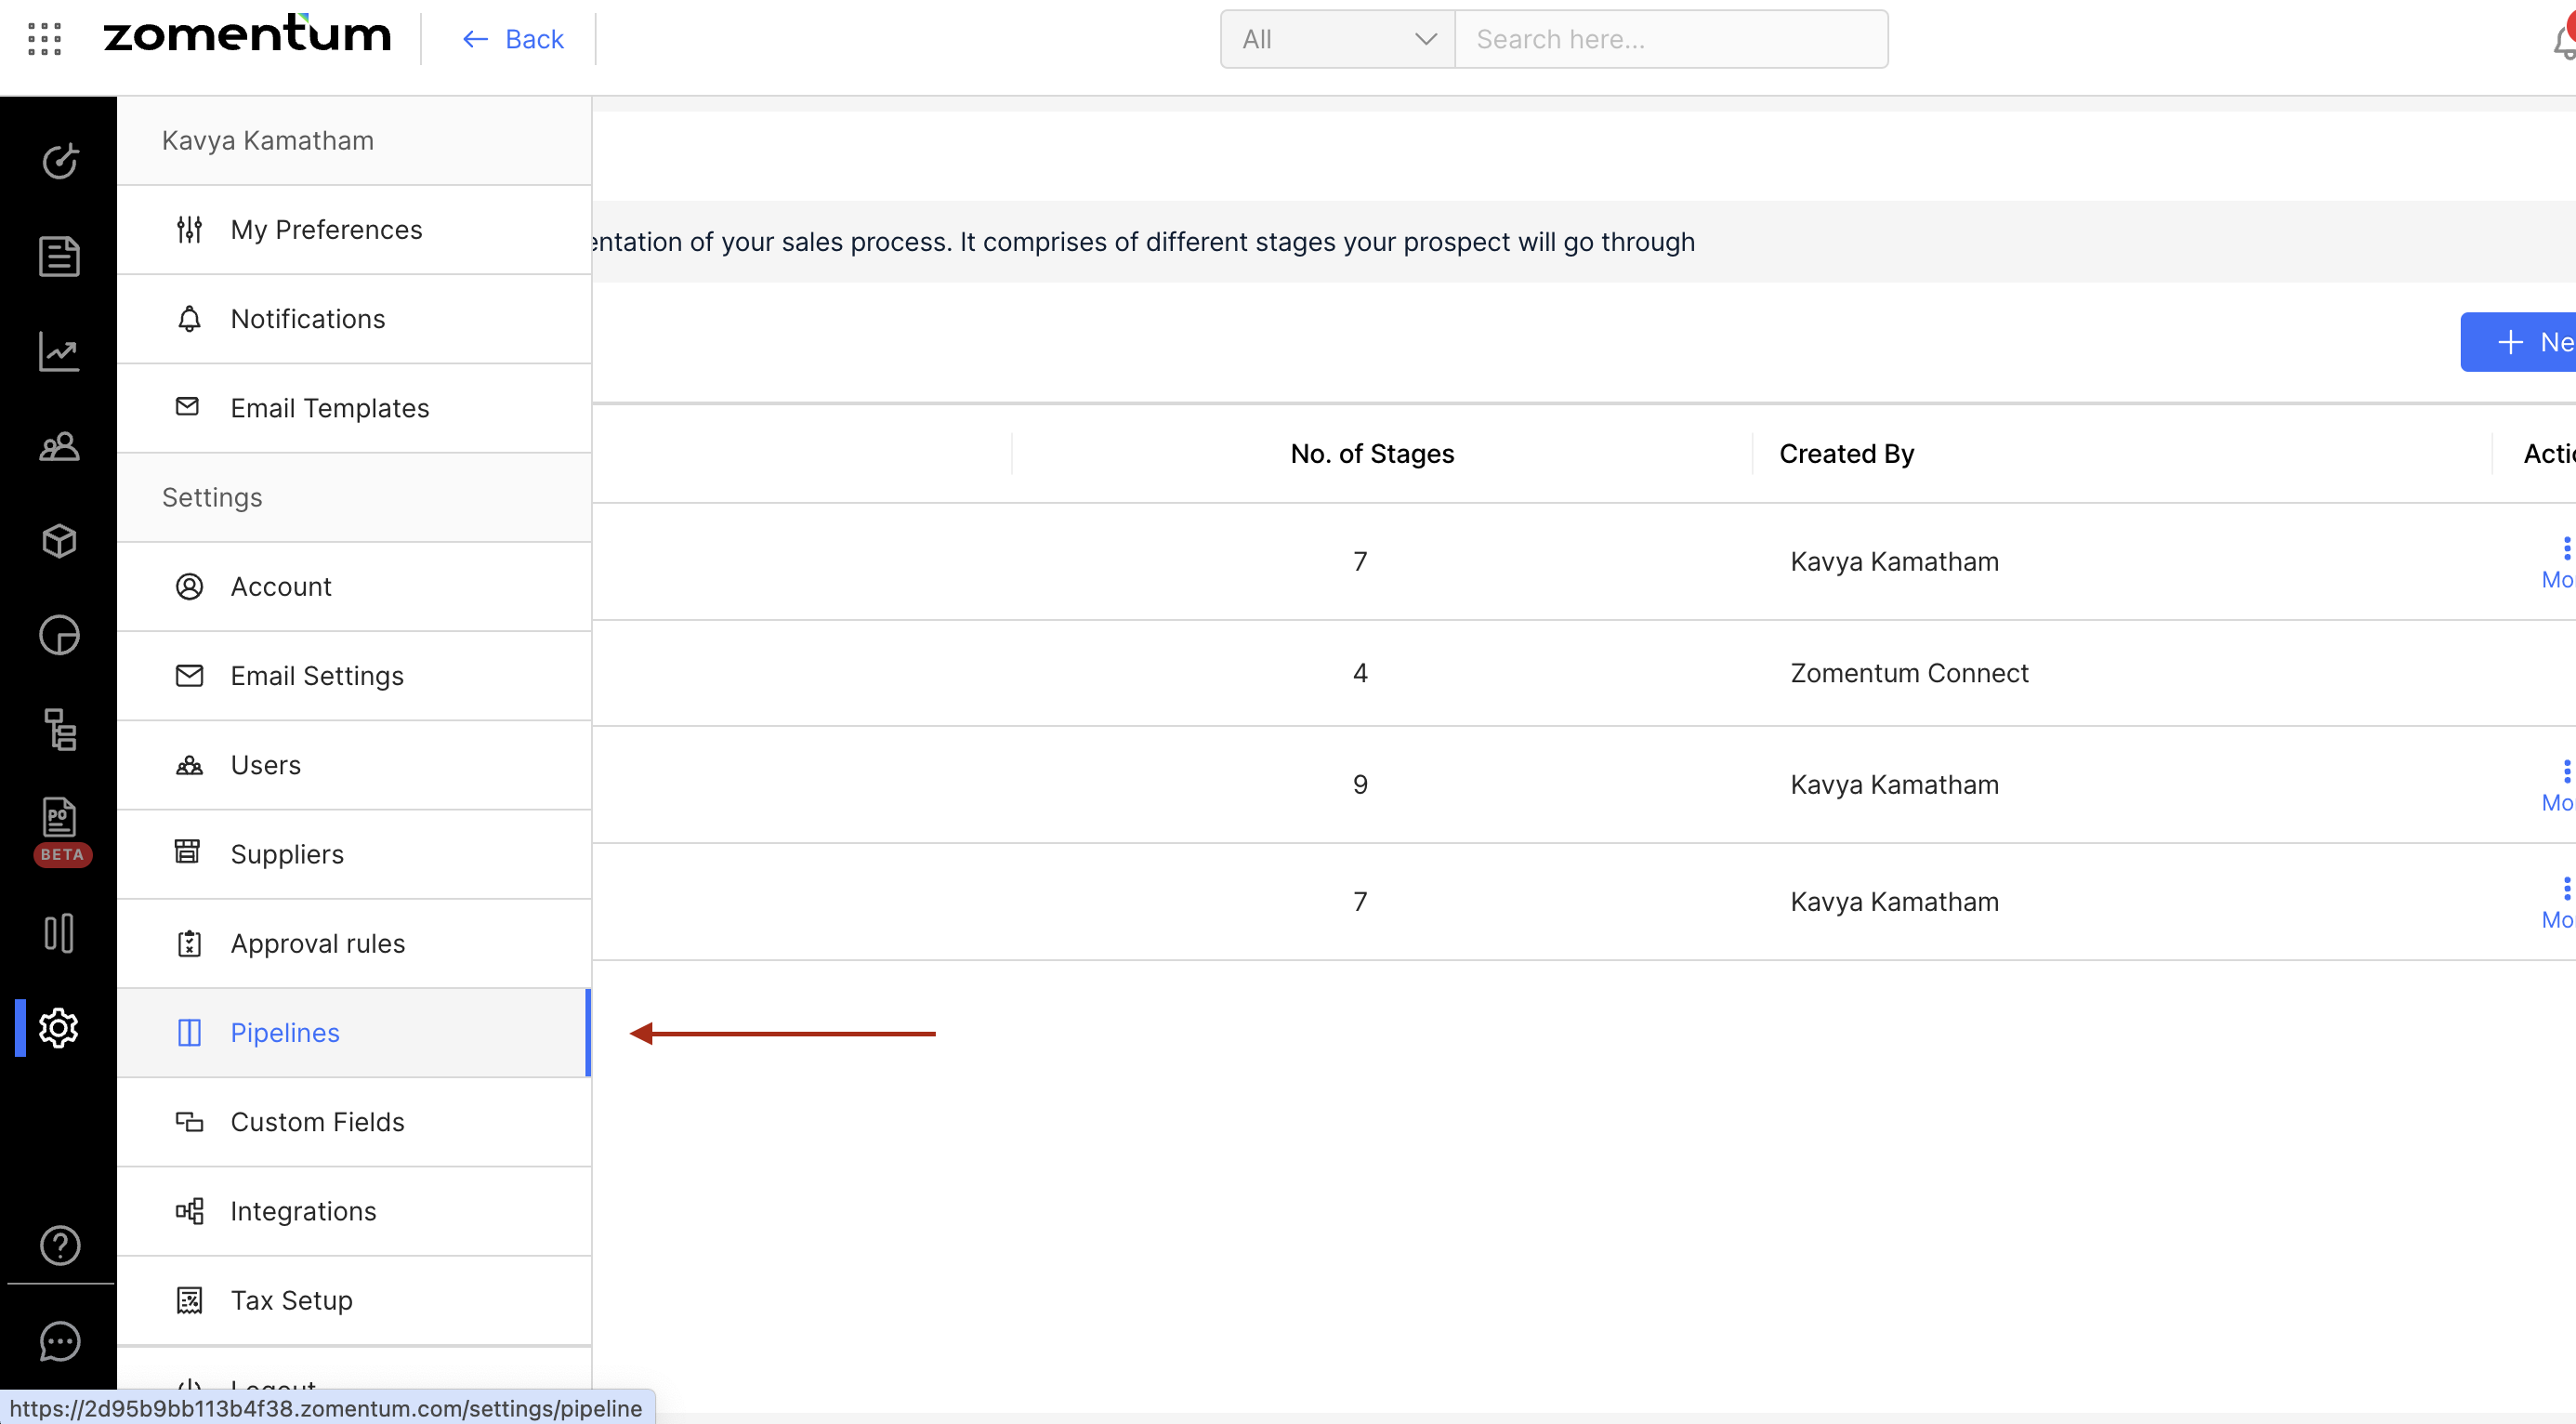Open Integrations settings menu item
Screen dimensions: 2576x1424
(303, 1211)
